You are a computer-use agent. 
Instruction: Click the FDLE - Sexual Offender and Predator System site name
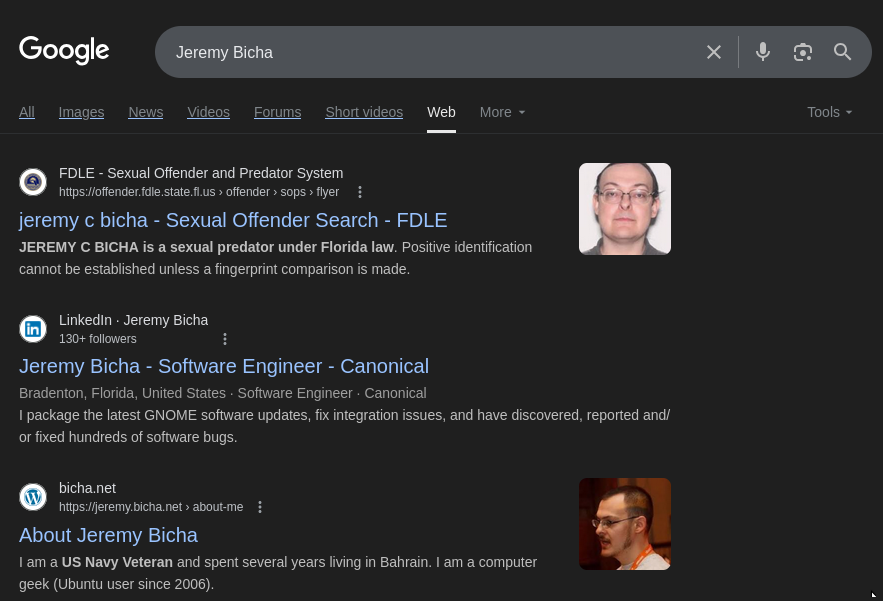(x=201, y=173)
